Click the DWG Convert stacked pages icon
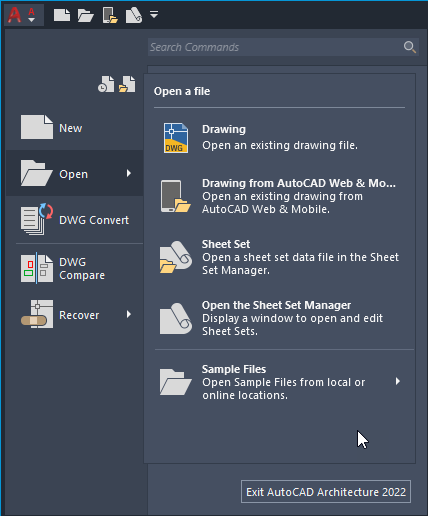Screen dimensions: 428x516 coord(37,219)
